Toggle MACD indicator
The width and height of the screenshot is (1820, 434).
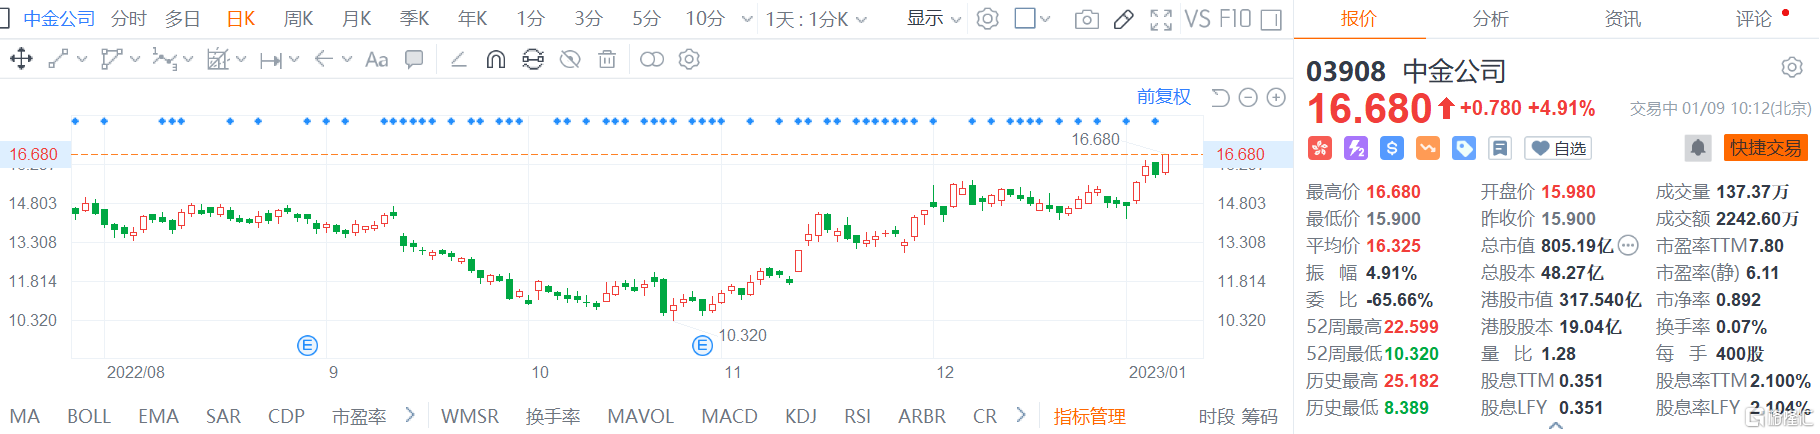tap(730, 416)
